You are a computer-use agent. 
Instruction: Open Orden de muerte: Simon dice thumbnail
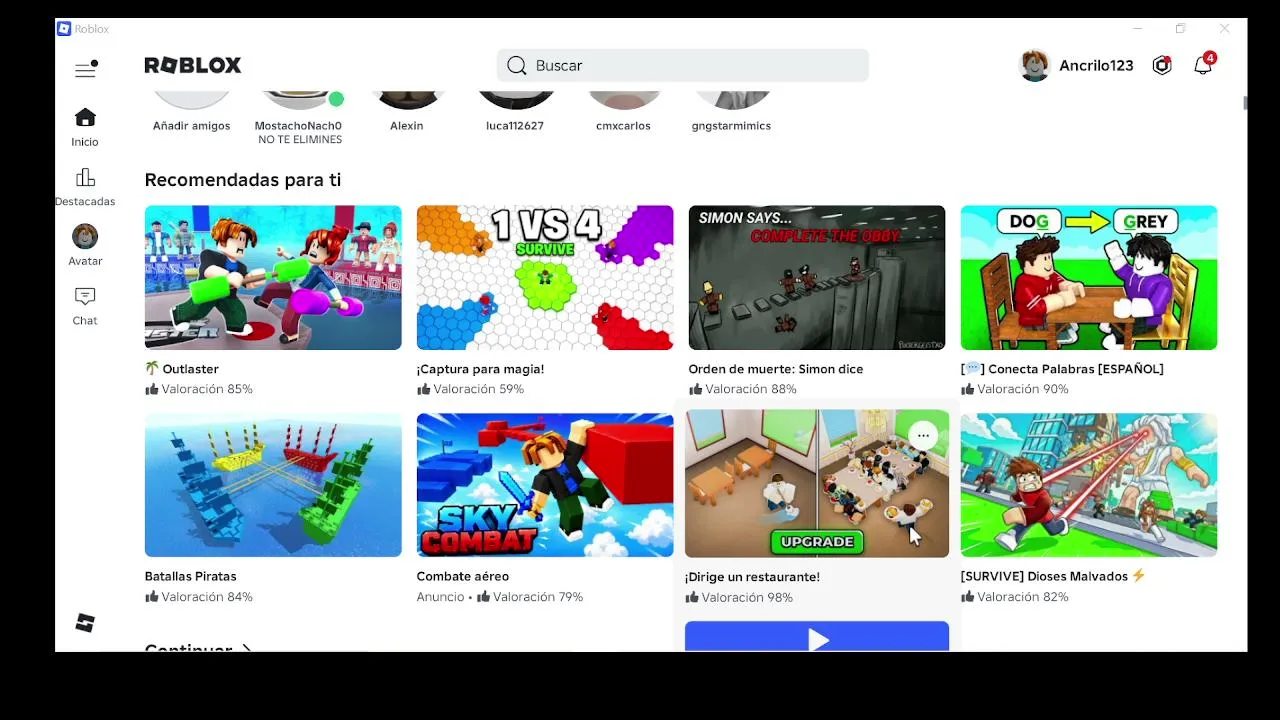coord(817,278)
